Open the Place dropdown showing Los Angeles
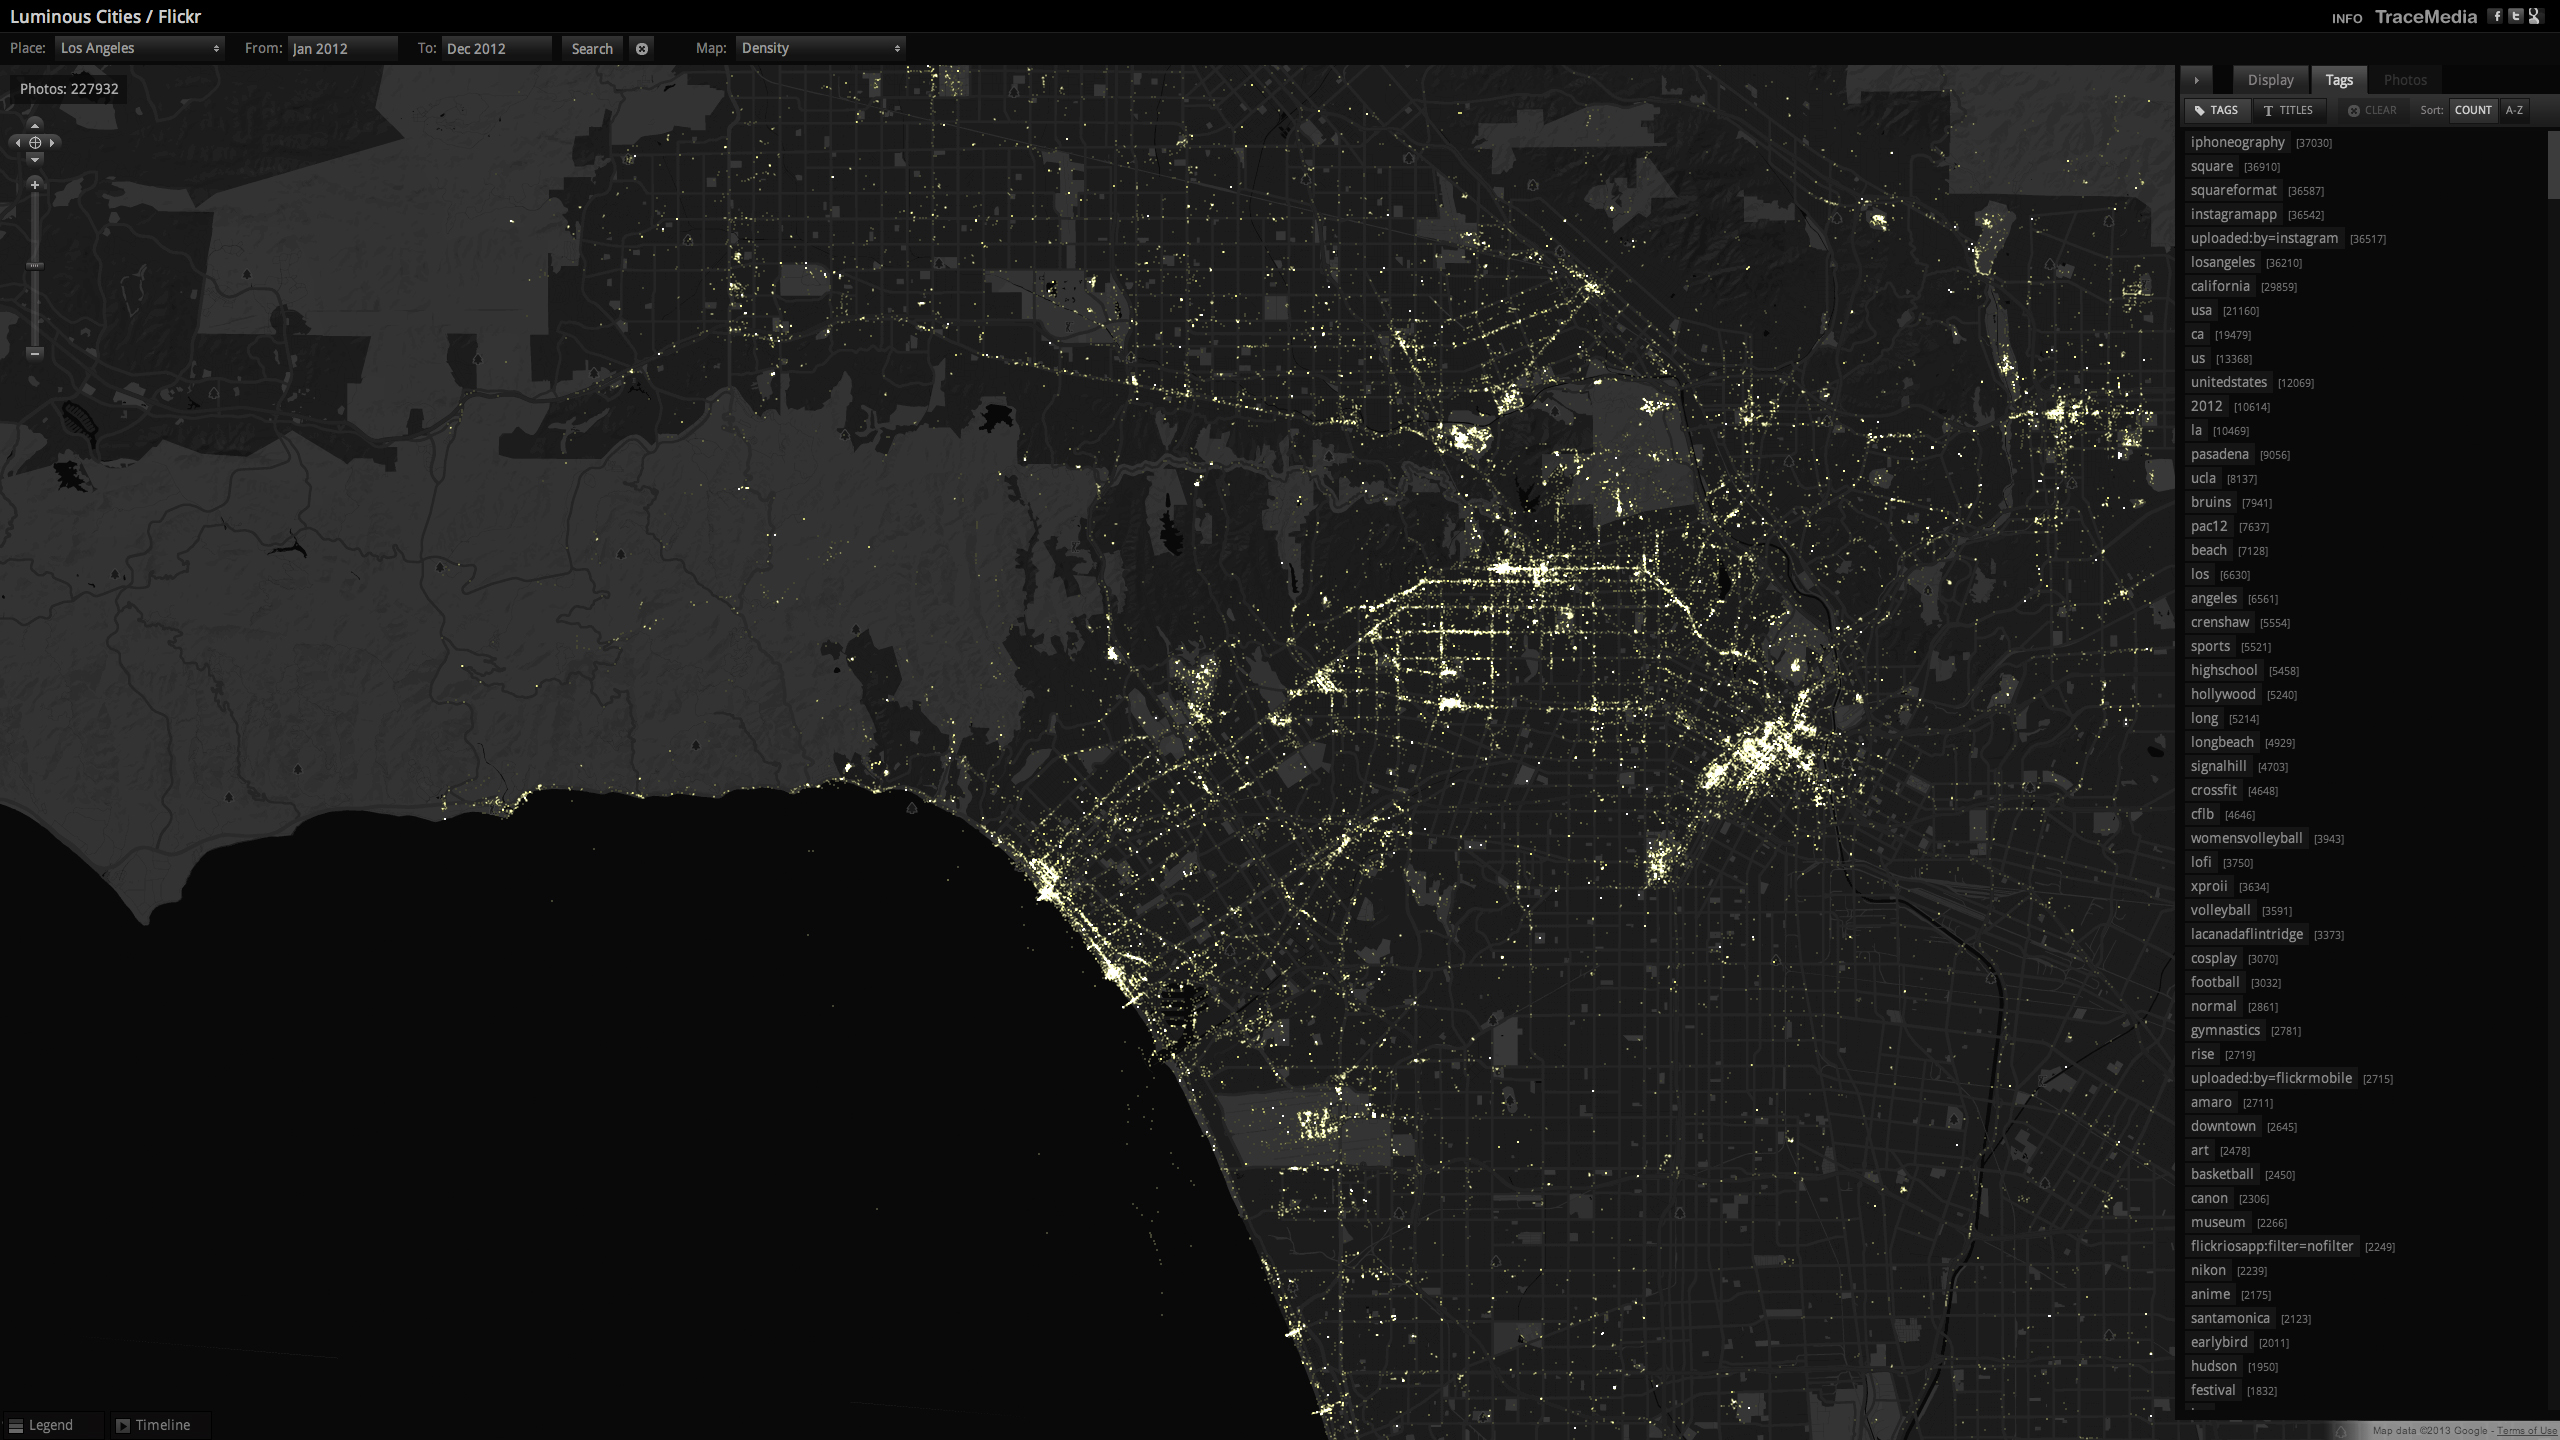Screen dimensions: 2560x1440 tap(140, 48)
